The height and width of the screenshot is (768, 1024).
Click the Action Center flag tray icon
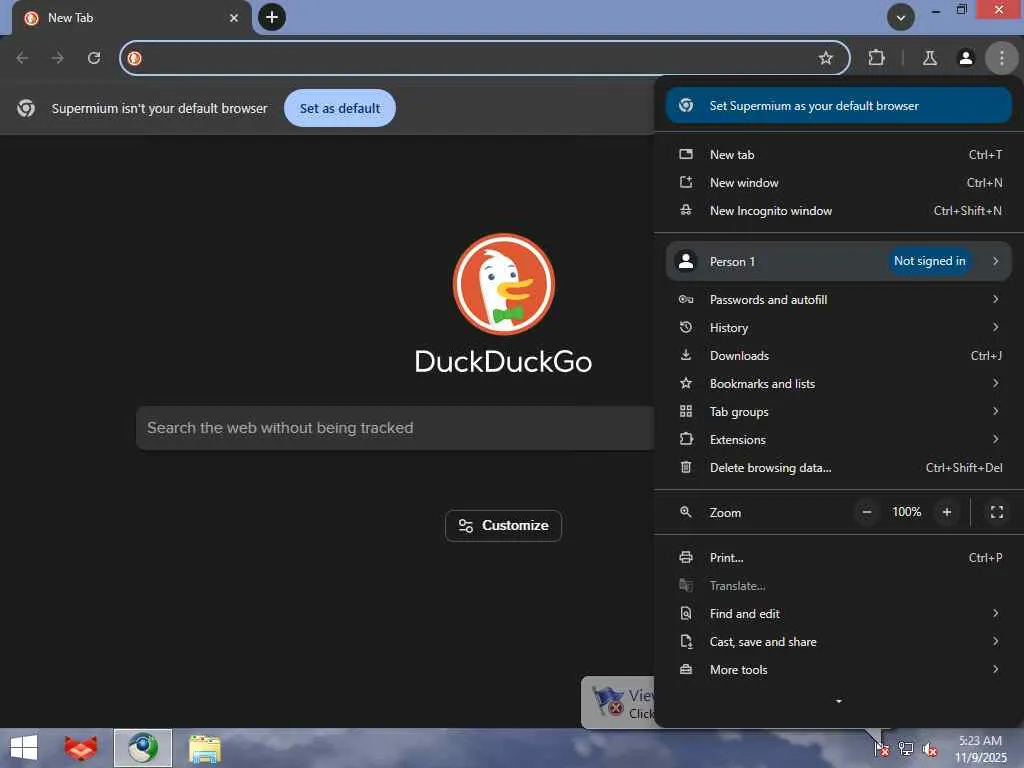pyautogui.click(x=881, y=749)
